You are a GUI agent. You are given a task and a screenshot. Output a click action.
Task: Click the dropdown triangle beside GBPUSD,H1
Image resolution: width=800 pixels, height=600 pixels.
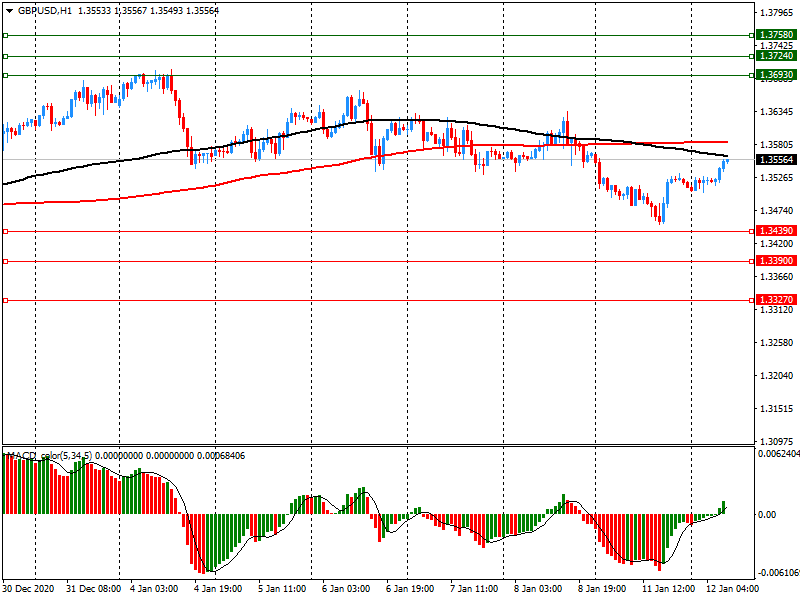click(8, 10)
